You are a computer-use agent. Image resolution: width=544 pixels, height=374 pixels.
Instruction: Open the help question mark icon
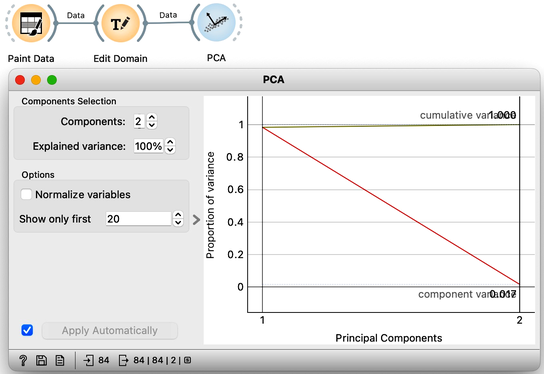pyautogui.click(x=23, y=360)
